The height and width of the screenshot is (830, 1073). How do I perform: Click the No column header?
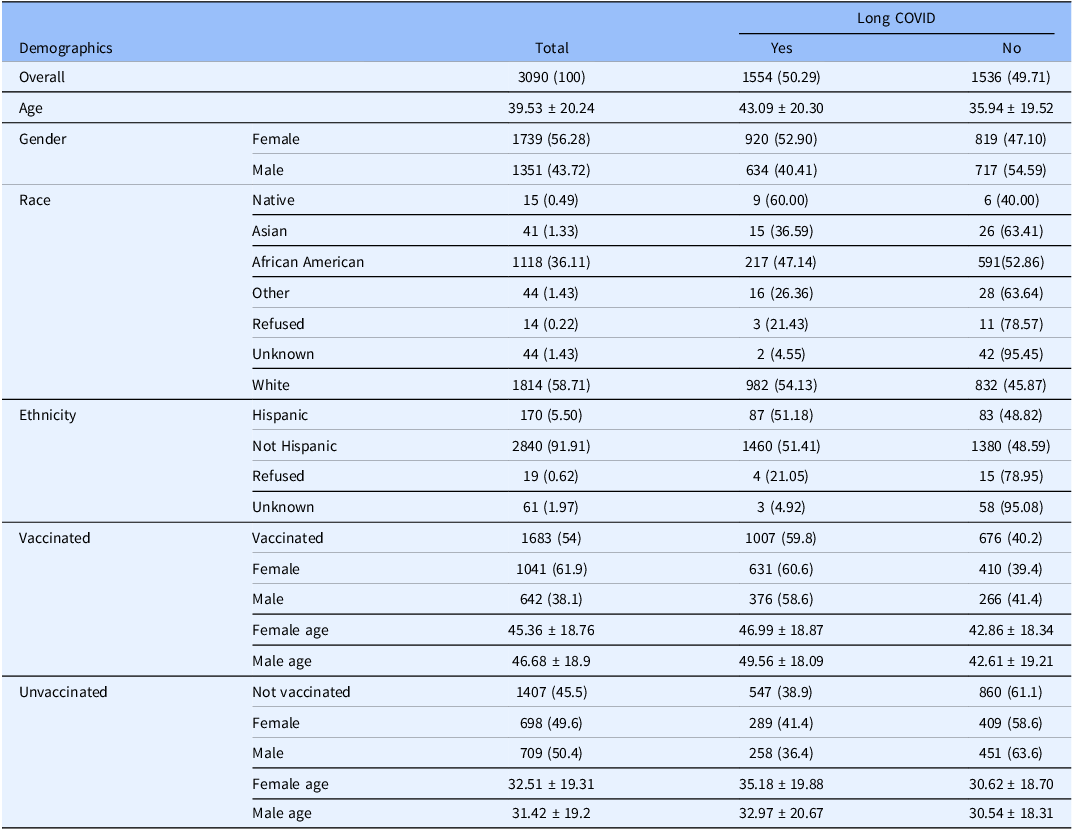click(1012, 47)
